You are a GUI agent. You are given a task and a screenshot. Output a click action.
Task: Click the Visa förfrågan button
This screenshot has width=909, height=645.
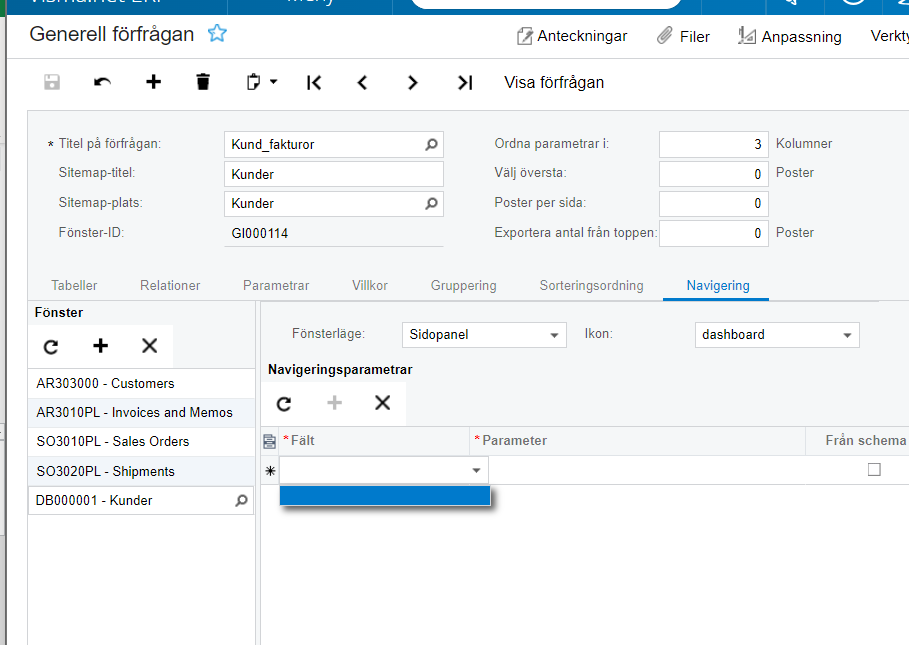[x=554, y=82]
